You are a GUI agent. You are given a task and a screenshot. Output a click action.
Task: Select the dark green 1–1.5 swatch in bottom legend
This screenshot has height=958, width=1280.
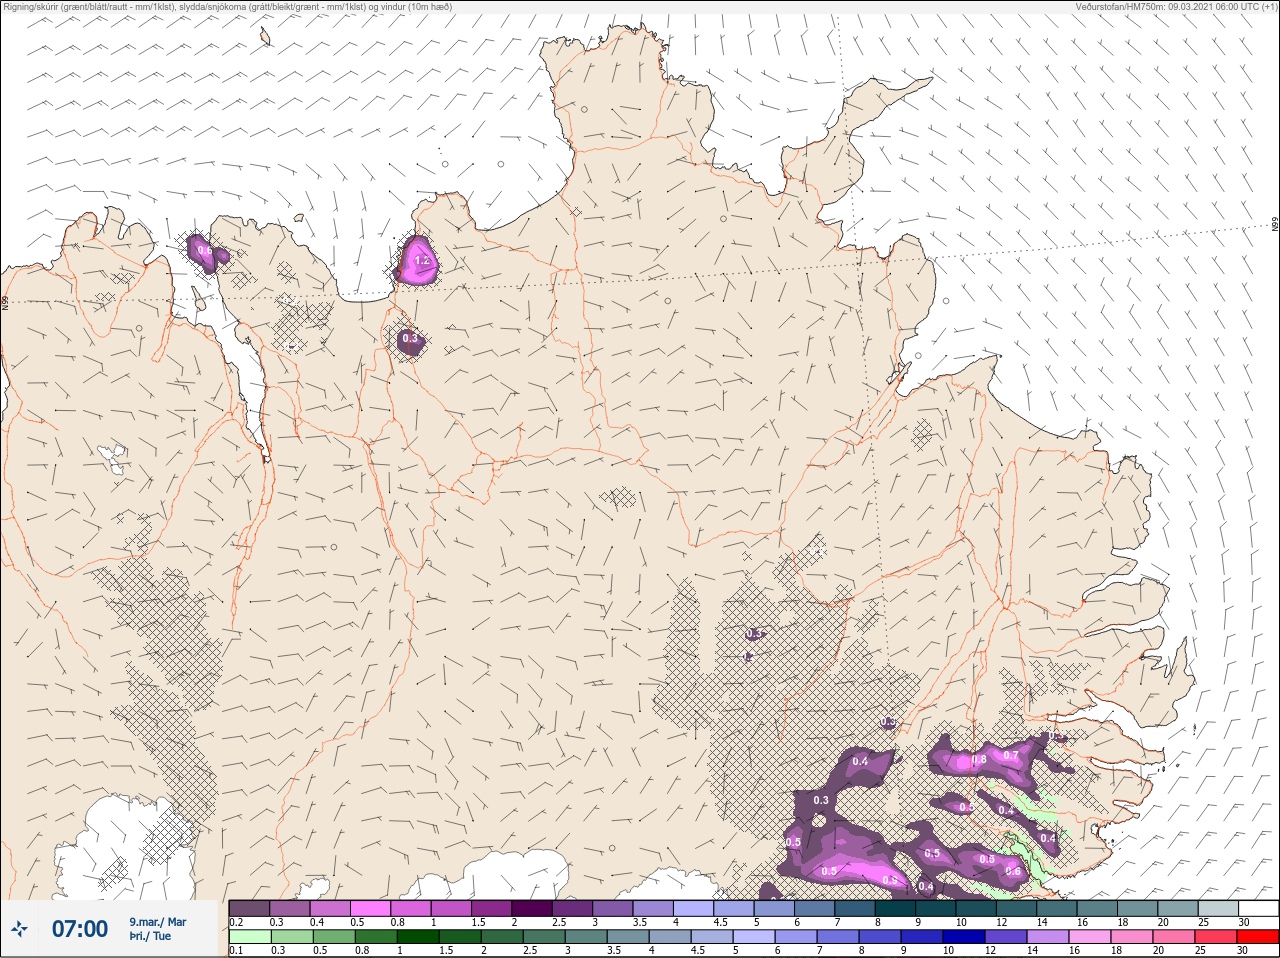[418, 937]
